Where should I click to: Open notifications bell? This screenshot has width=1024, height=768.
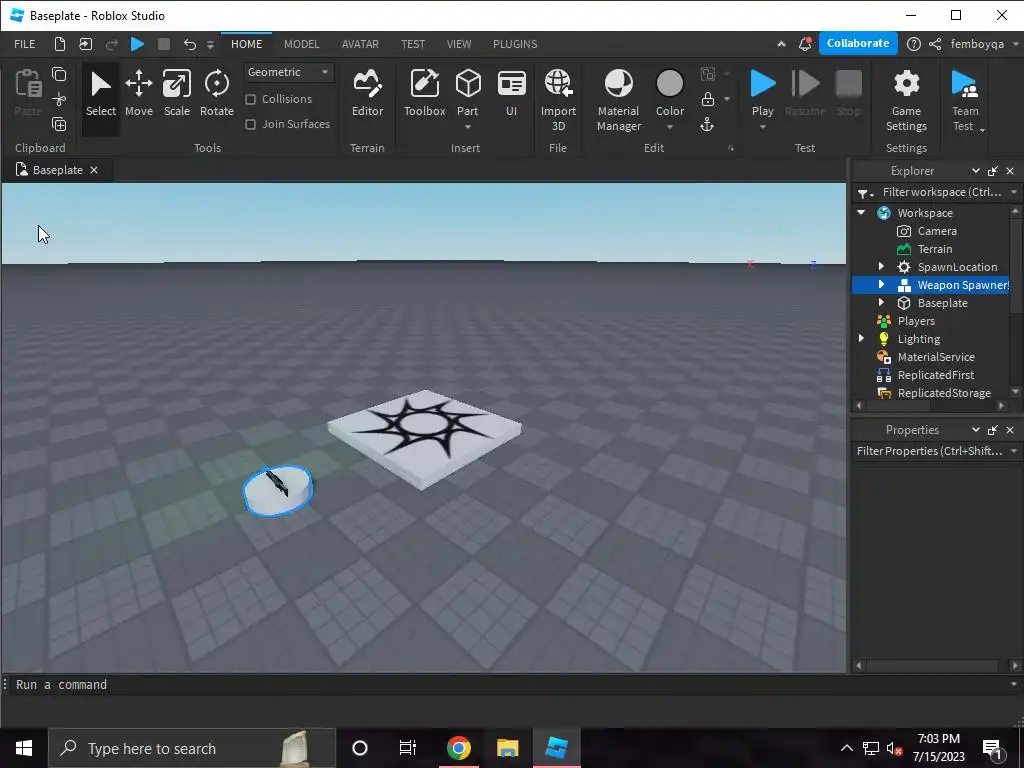click(805, 44)
